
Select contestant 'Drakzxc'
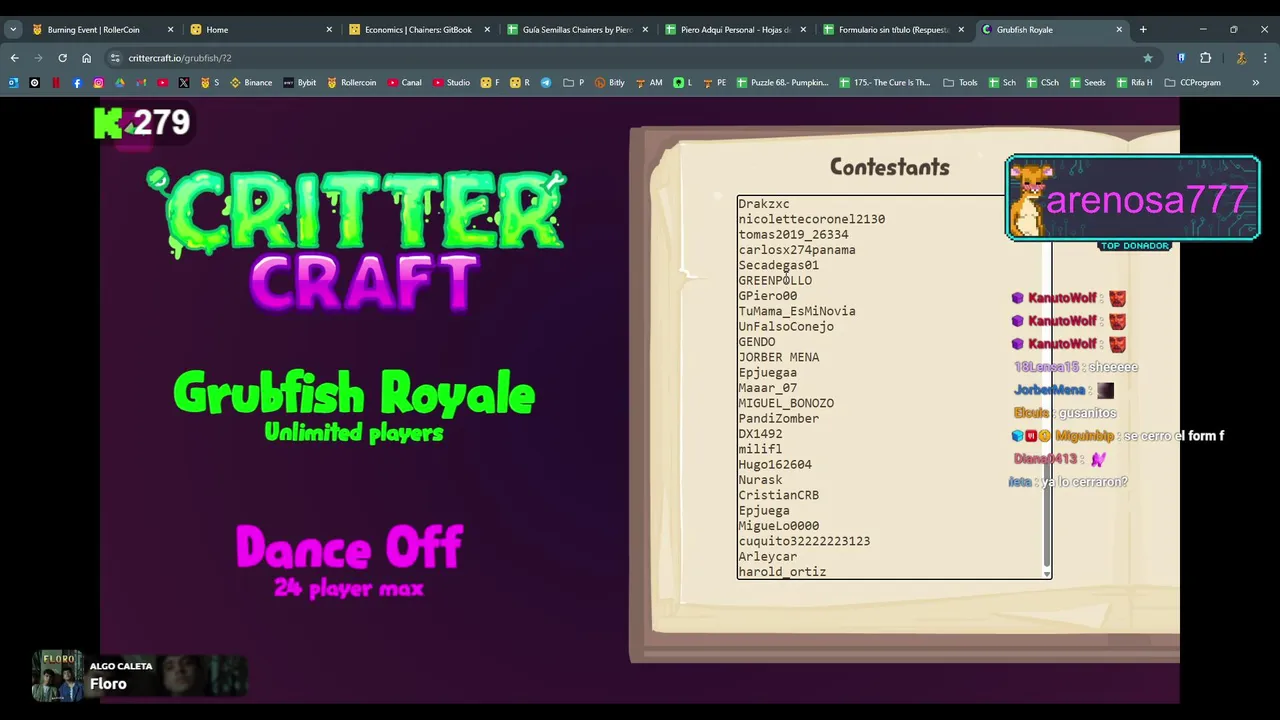coord(764,204)
